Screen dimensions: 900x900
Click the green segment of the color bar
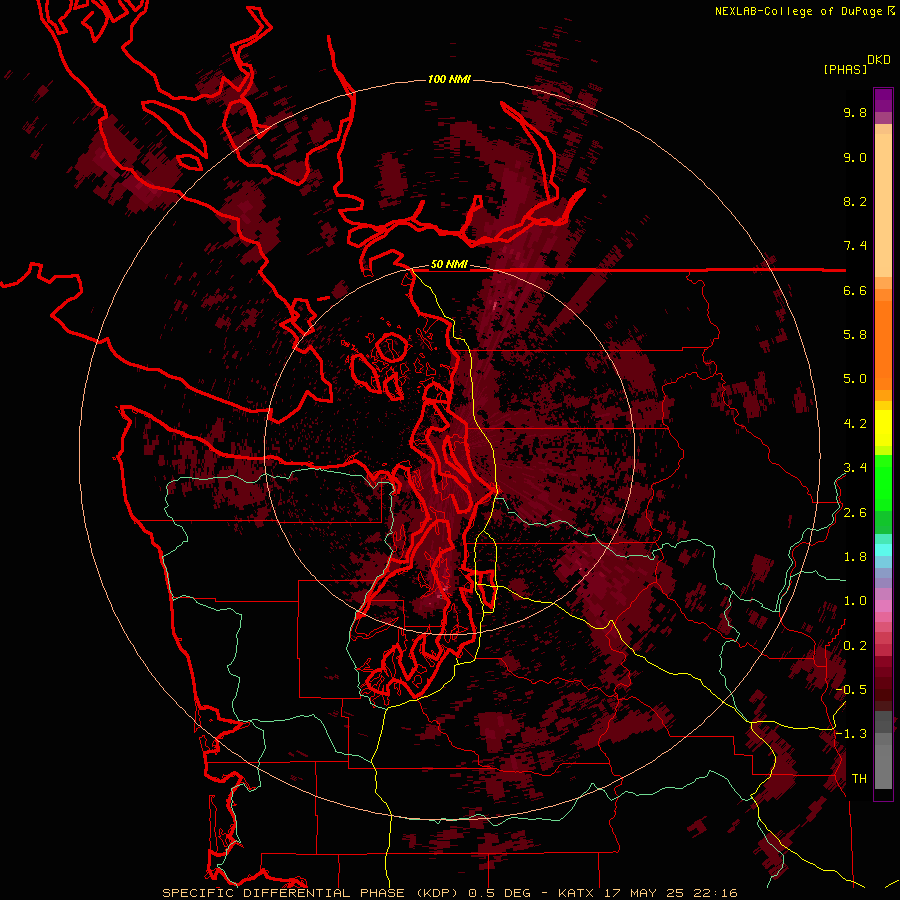point(883,482)
